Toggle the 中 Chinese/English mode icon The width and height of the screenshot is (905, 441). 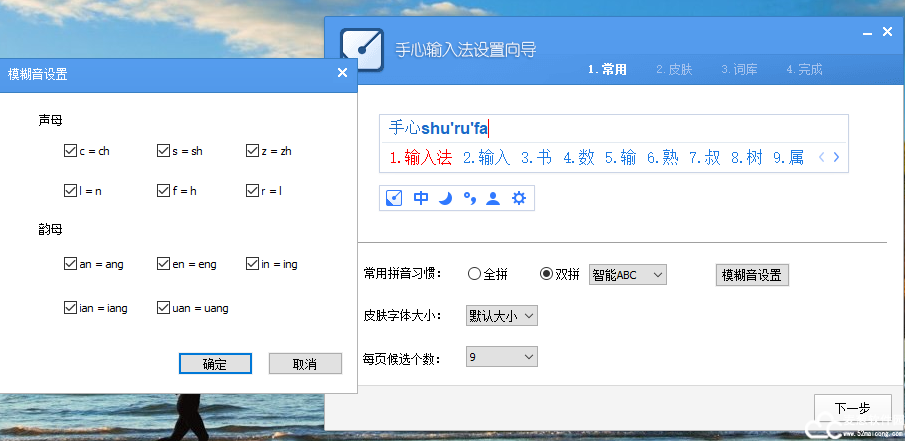tap(421, 199)
